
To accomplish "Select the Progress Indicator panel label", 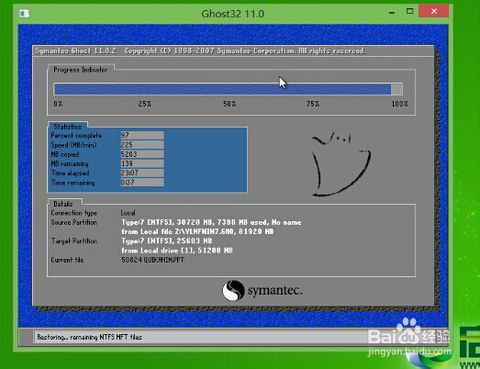I will [81, 70].
